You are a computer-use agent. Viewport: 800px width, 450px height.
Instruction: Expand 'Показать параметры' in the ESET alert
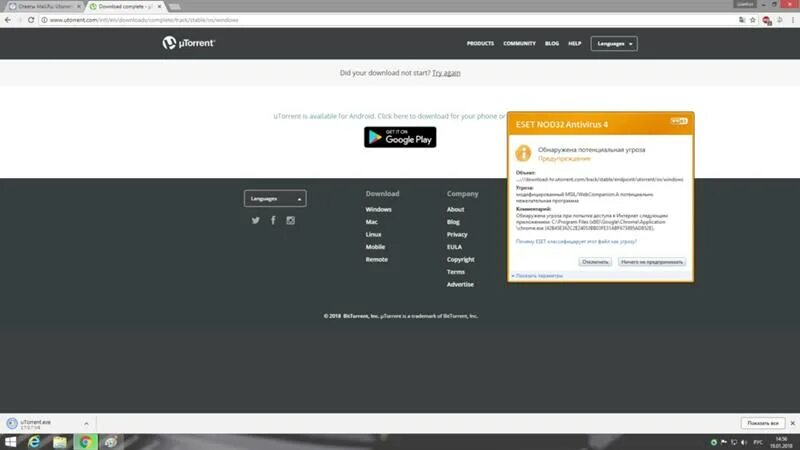point(537,276)
